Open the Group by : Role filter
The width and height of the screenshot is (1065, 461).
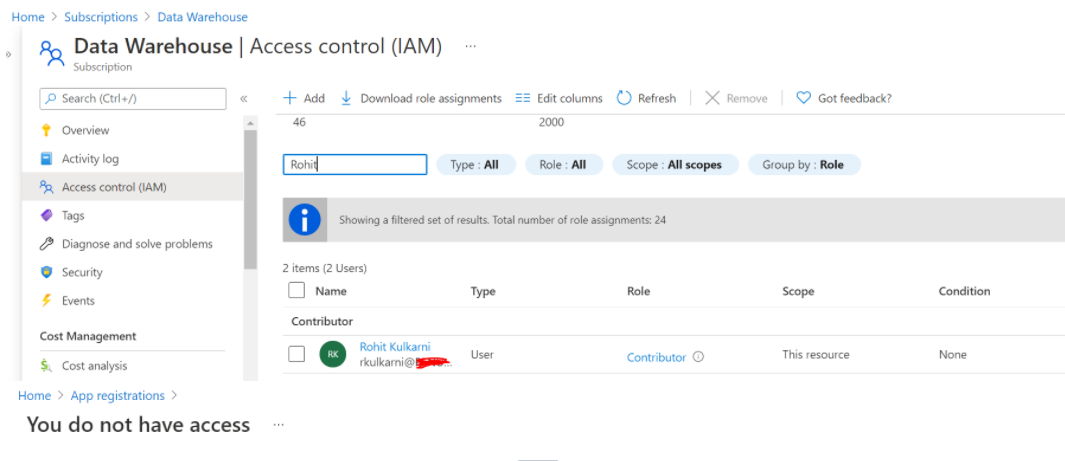coord(804,165)
